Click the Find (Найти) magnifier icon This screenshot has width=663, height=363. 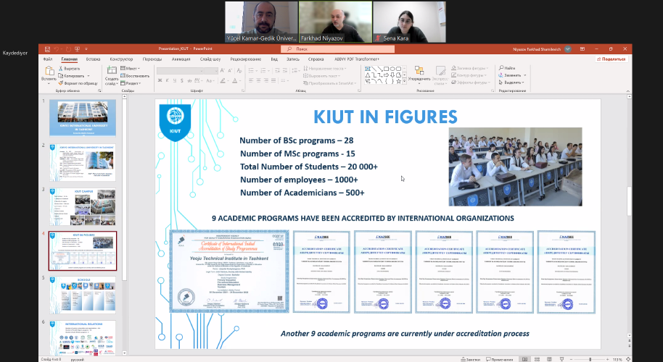tap(501, 68)
